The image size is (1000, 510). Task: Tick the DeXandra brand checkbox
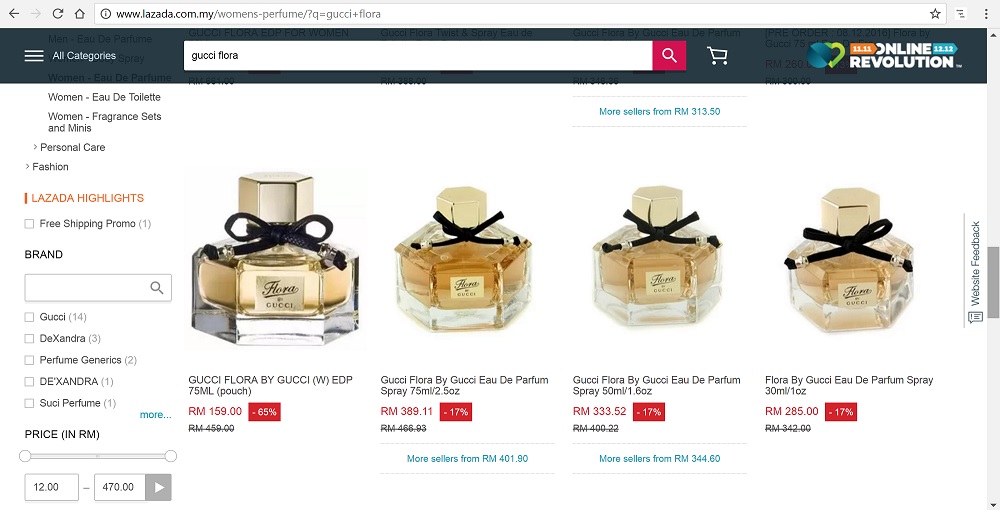(x=29, y=339)
